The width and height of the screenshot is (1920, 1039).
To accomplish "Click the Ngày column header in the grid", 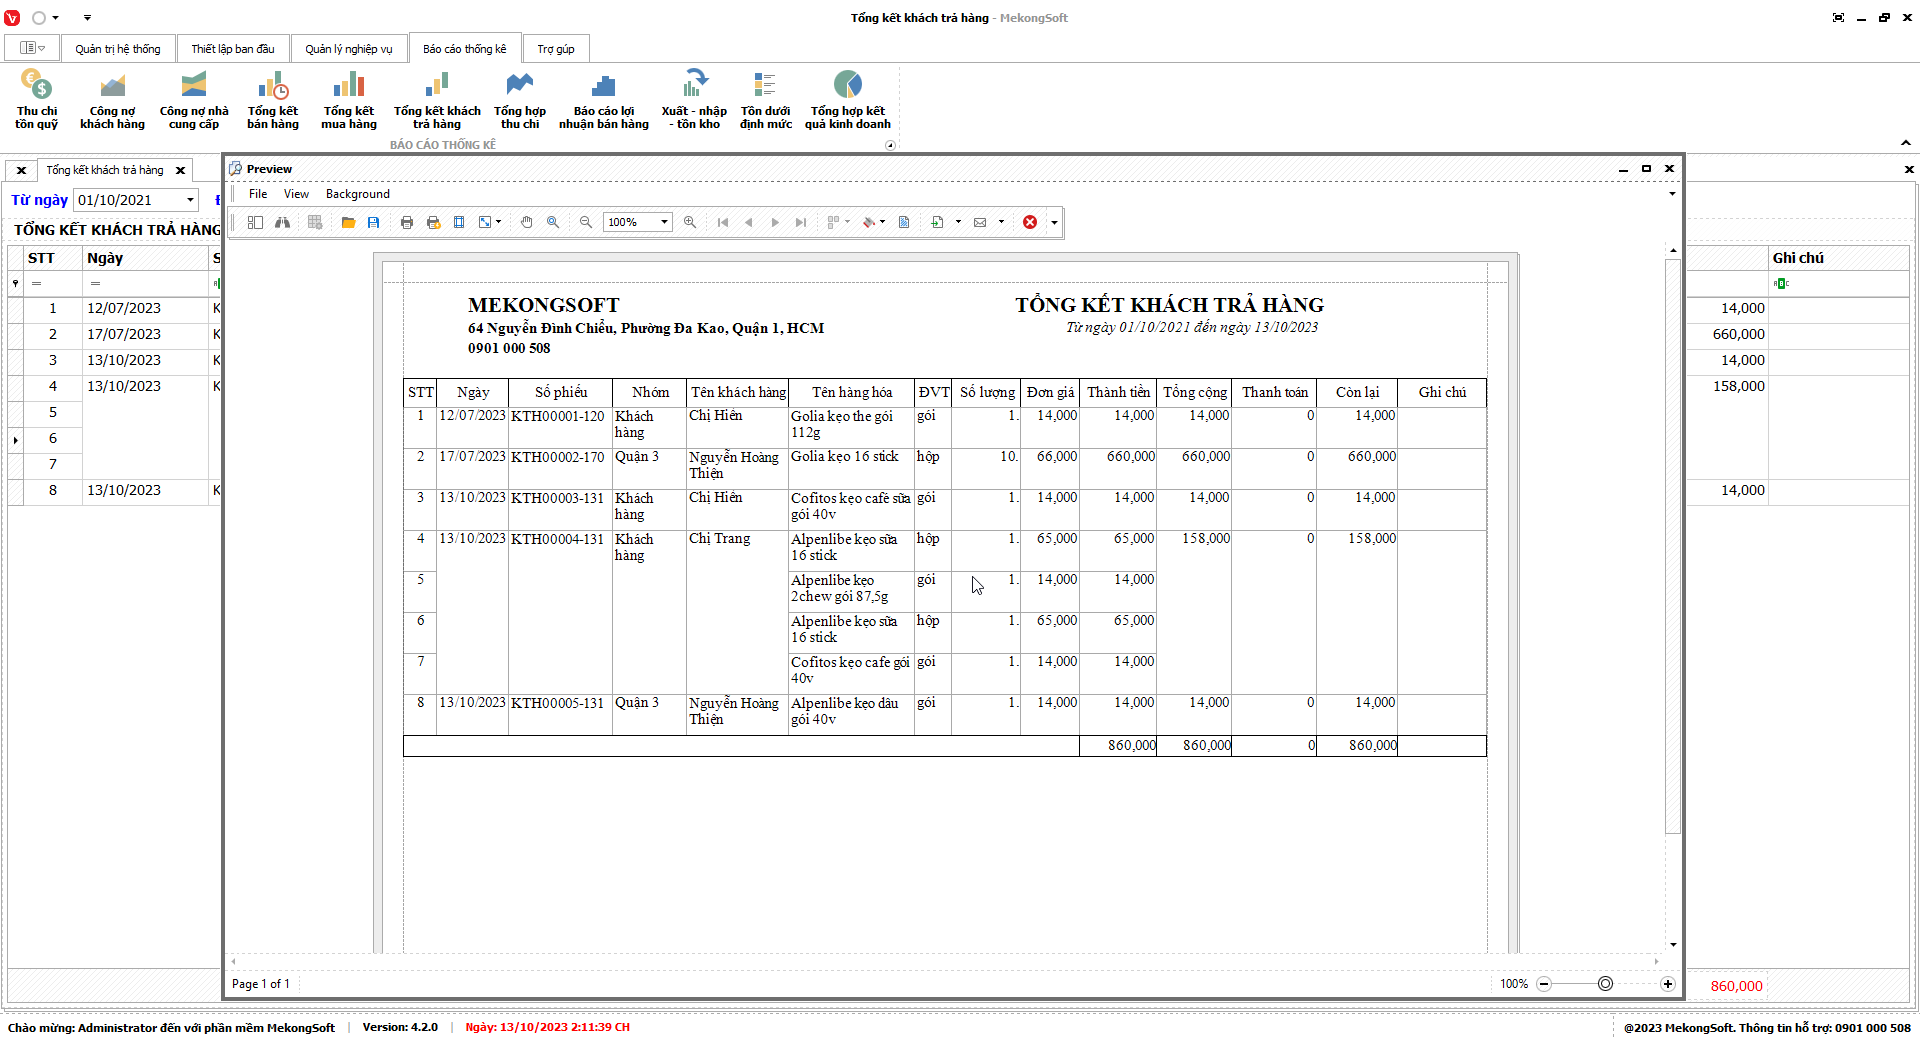I will coord(105,258).
